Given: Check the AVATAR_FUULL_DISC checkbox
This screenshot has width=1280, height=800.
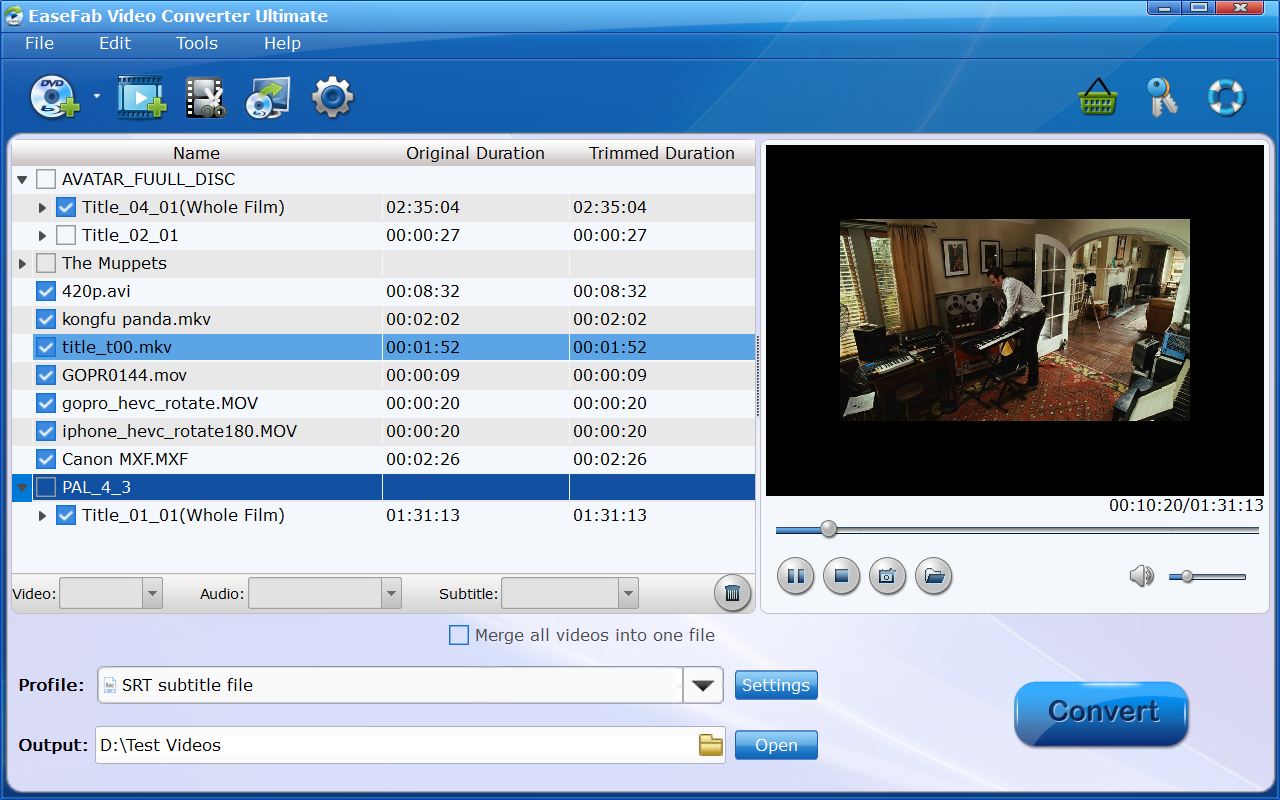Looking at the screenshot, I should tap(46, 179).
